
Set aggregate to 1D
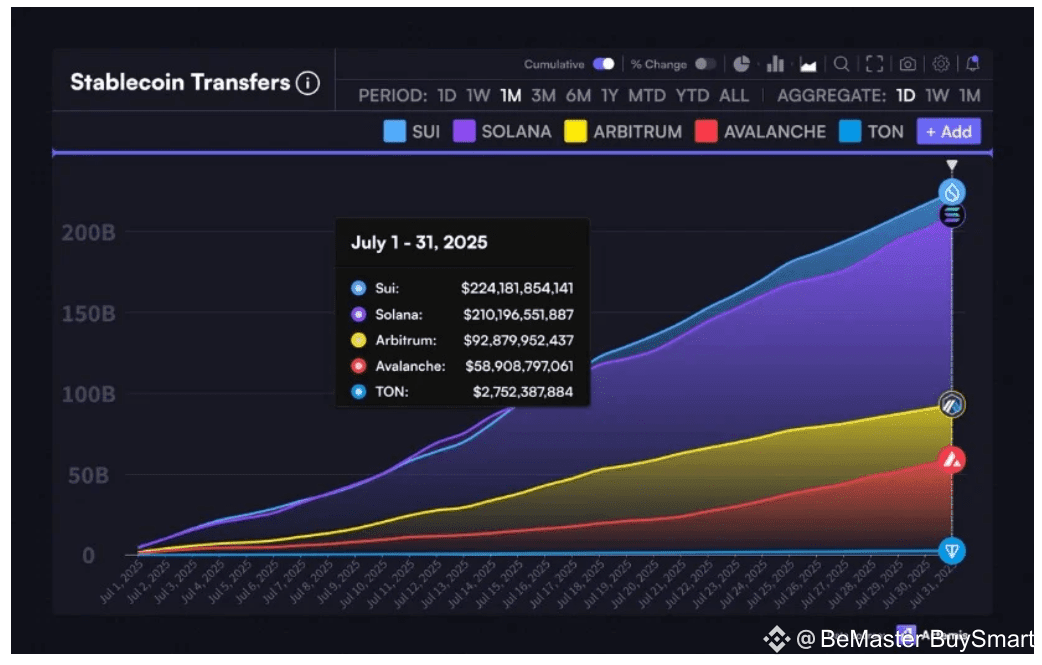(x=906, y=96)
